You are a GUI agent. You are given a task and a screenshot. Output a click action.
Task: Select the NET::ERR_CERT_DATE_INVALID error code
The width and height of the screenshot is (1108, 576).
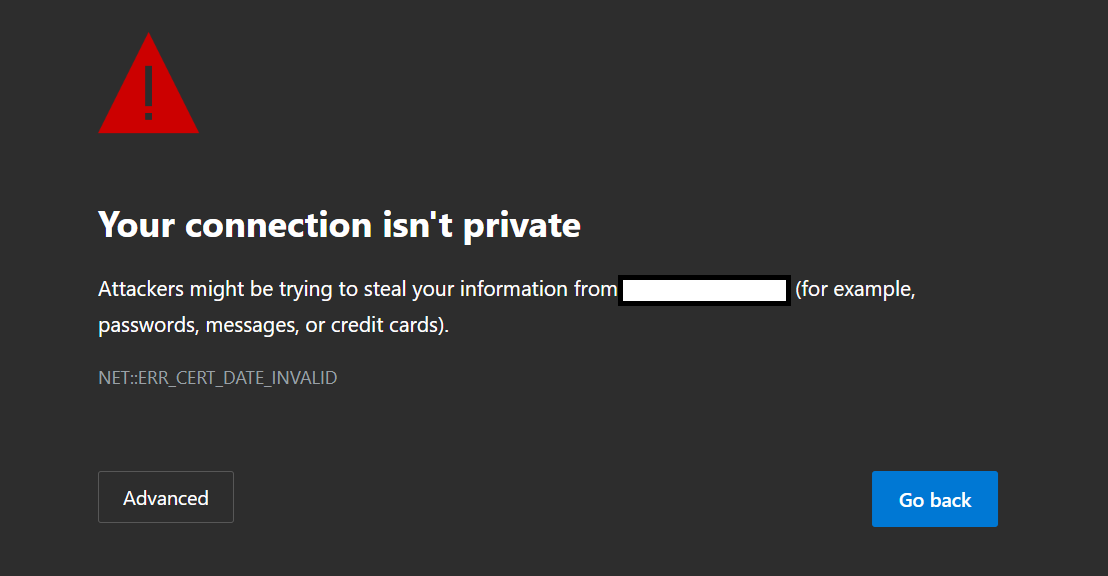tap(217, 377)
